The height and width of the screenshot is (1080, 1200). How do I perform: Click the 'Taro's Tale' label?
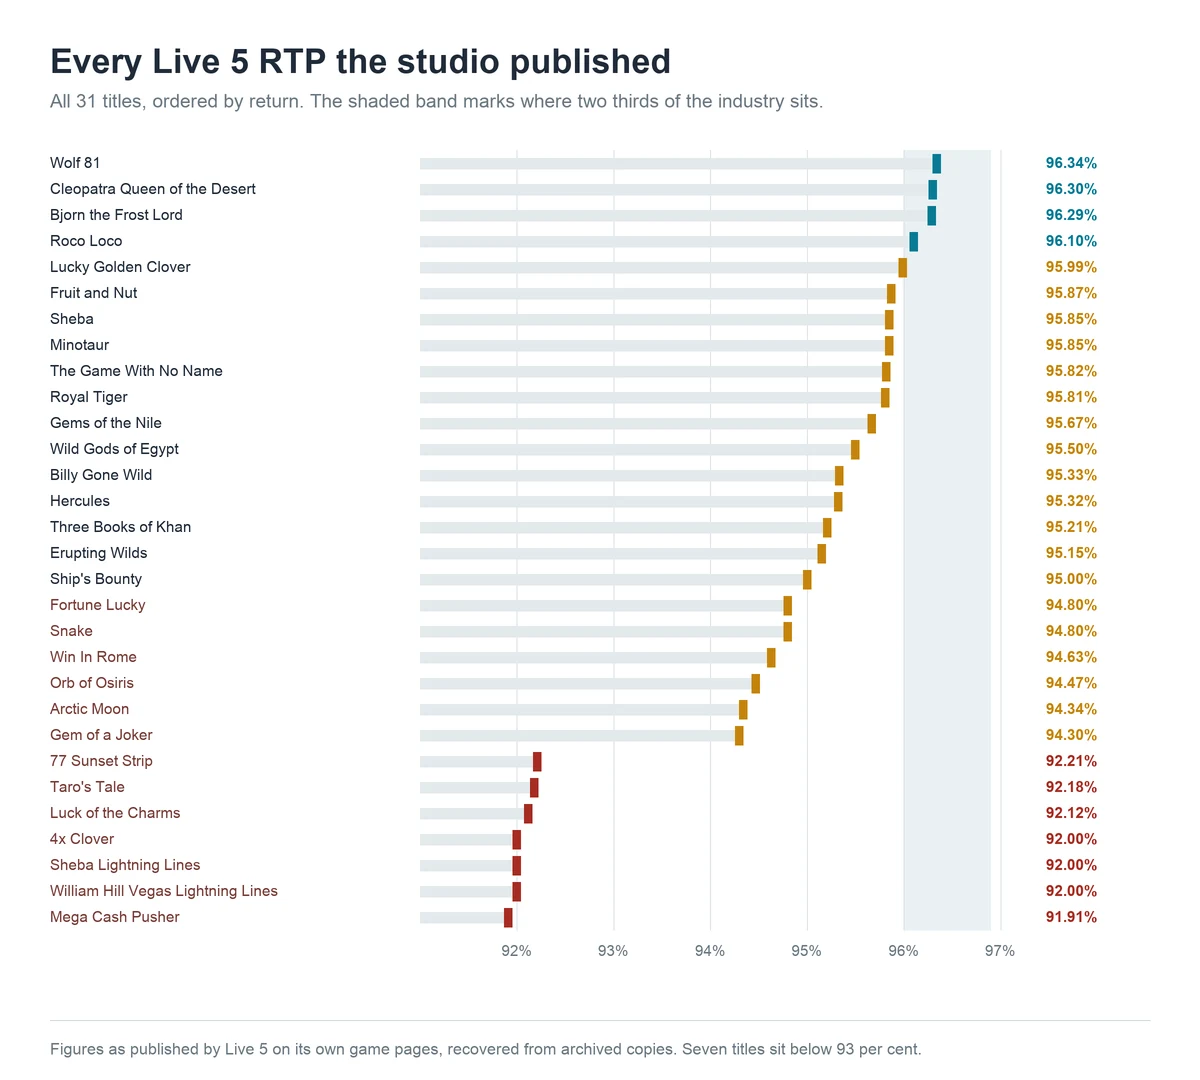(87, 787)
